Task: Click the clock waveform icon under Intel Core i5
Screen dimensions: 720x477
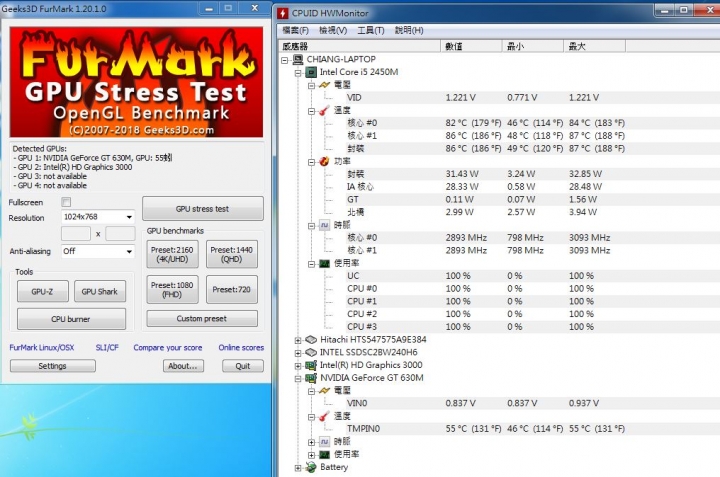Action: coord(325,225)
